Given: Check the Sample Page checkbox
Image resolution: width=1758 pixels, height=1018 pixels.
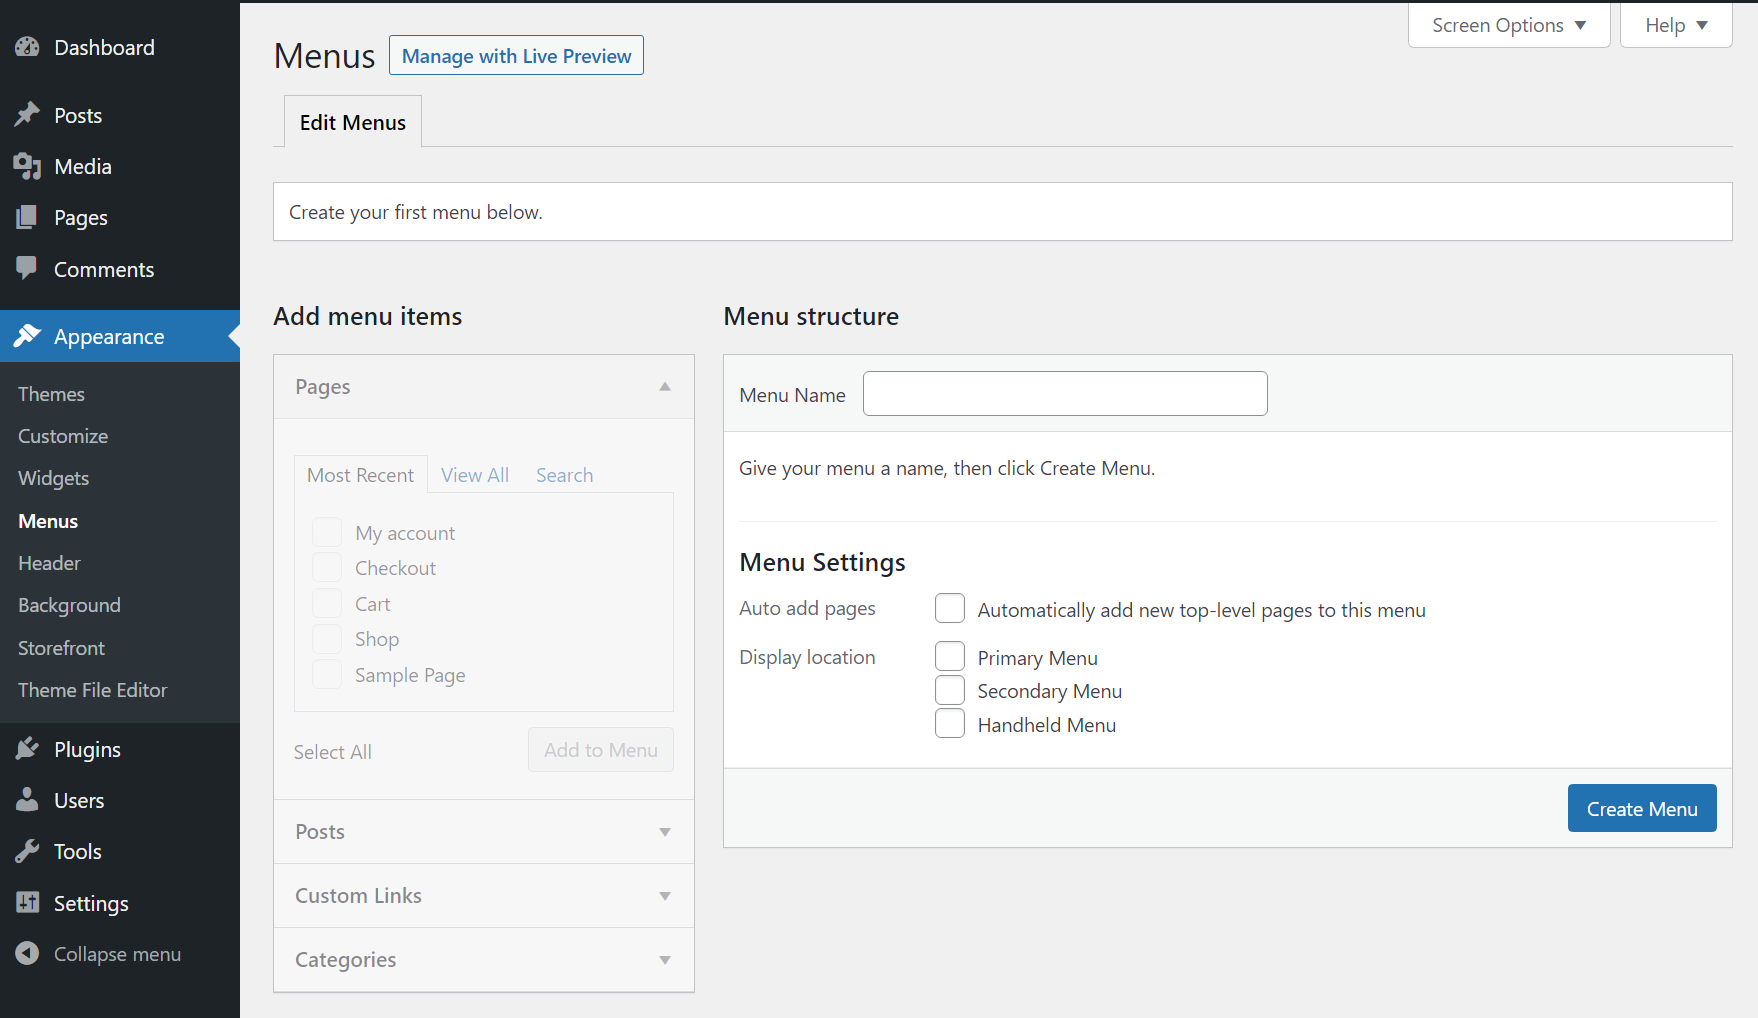Looking at the screenshot, I should pos(326,674).
